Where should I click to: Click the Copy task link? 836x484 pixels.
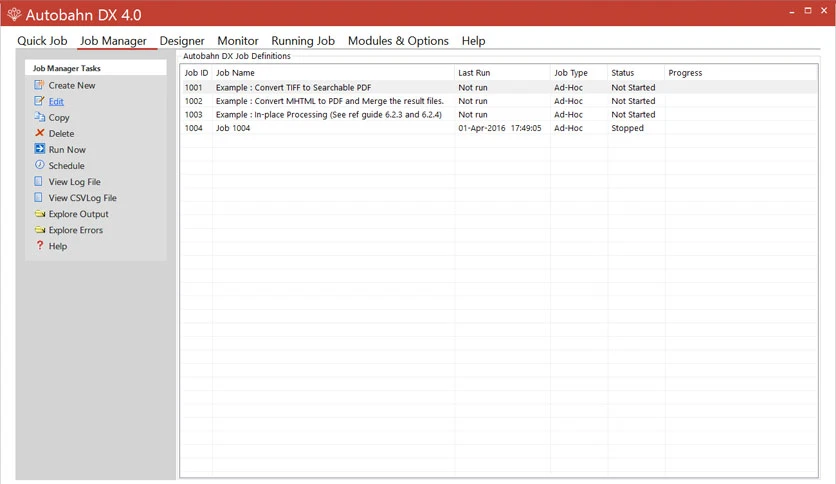[59, 117]
